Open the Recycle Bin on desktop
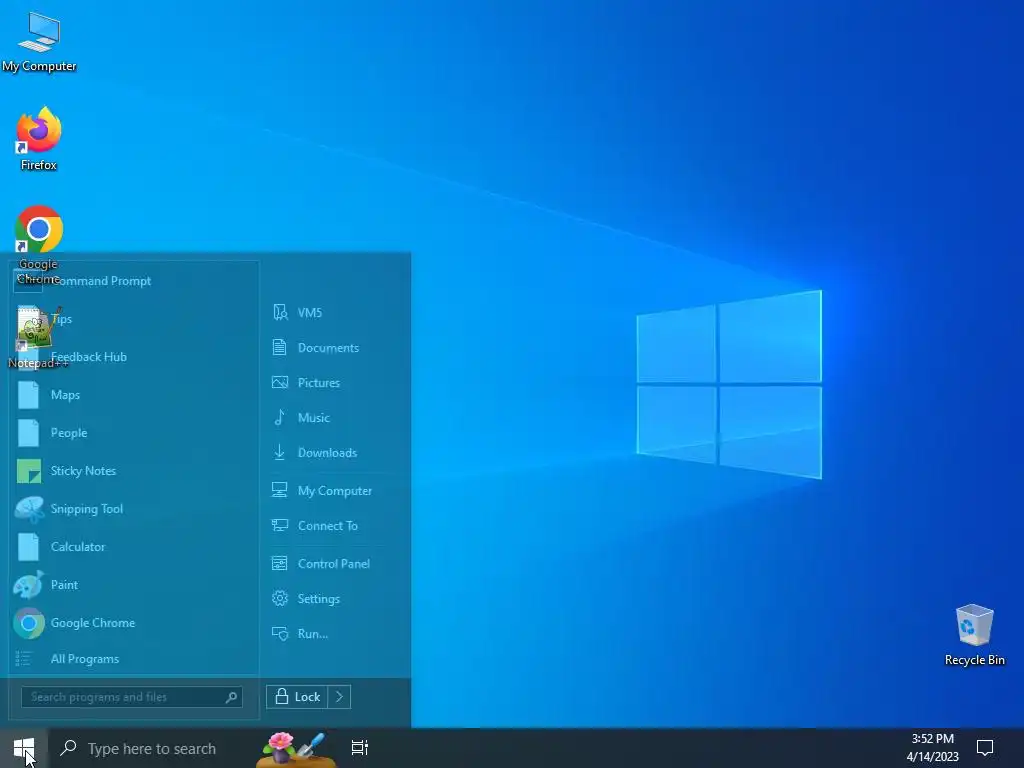The image size is (1024, 768). click(974, 634)
